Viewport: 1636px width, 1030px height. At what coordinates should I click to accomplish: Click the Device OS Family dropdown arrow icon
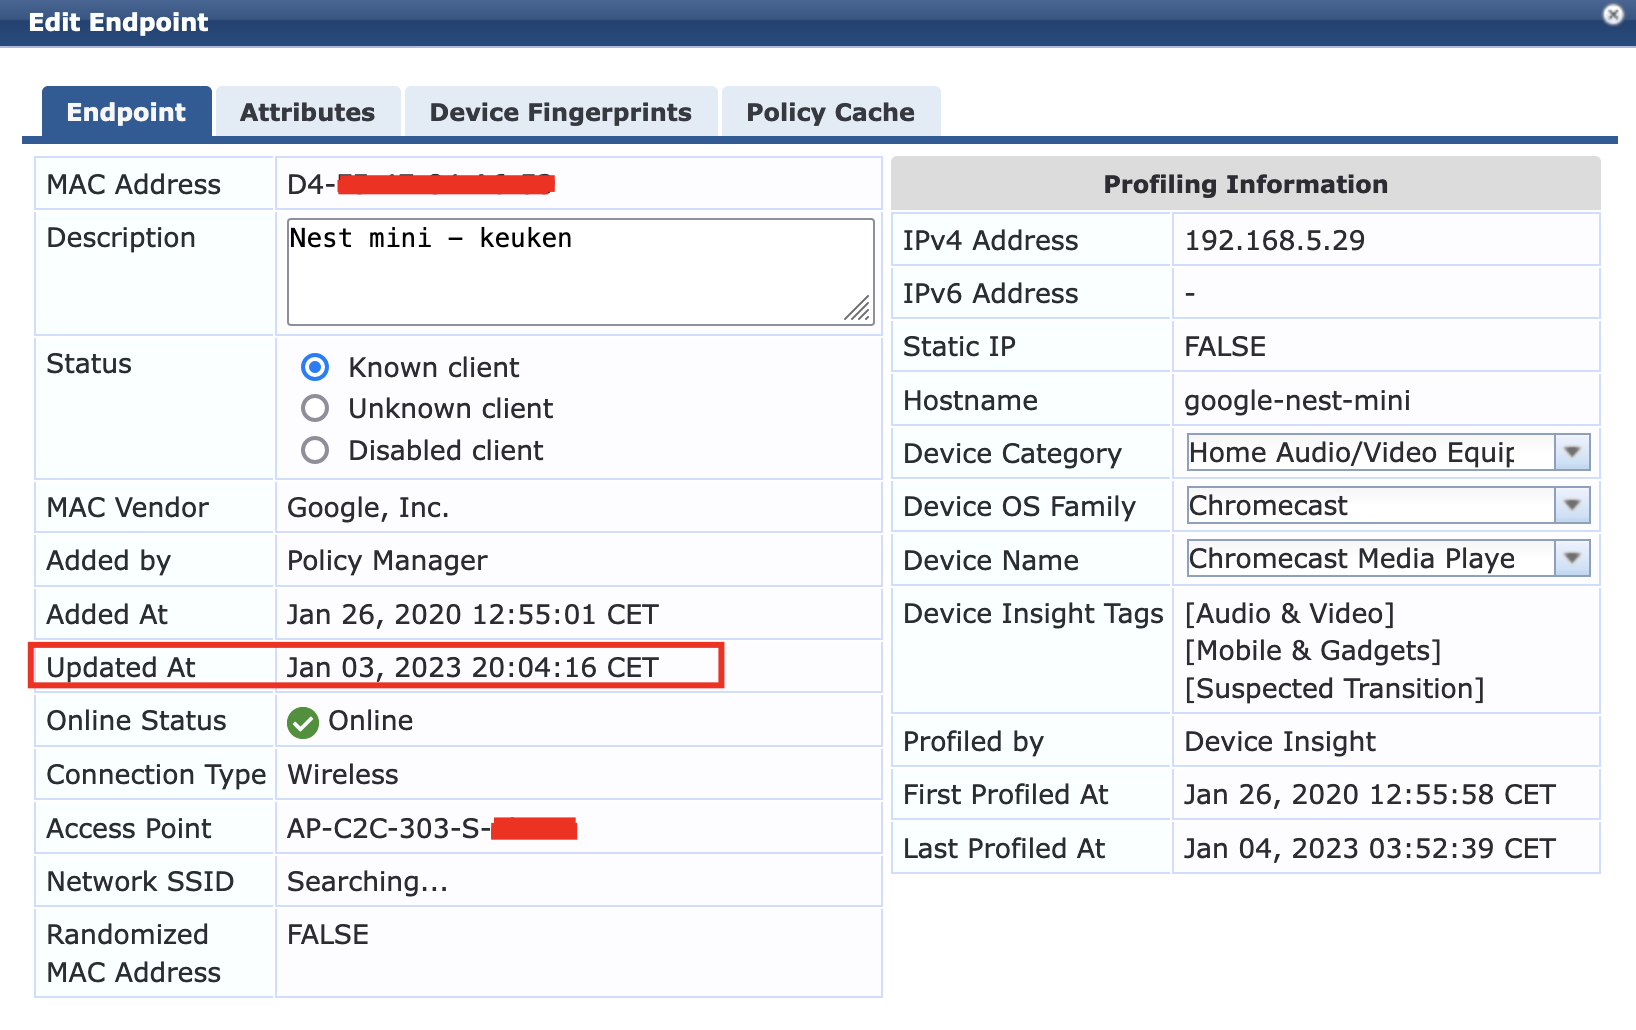1571,505
